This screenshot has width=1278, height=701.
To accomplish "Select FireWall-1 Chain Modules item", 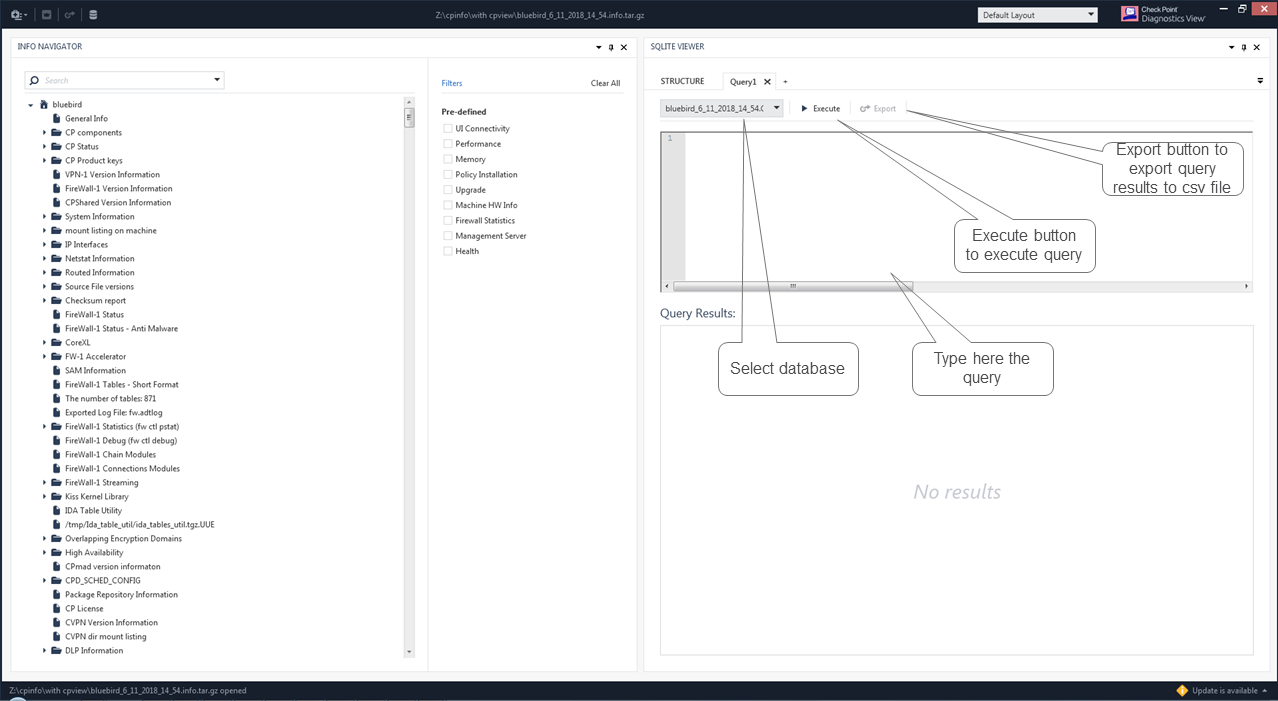I will [x=110, y=454].
